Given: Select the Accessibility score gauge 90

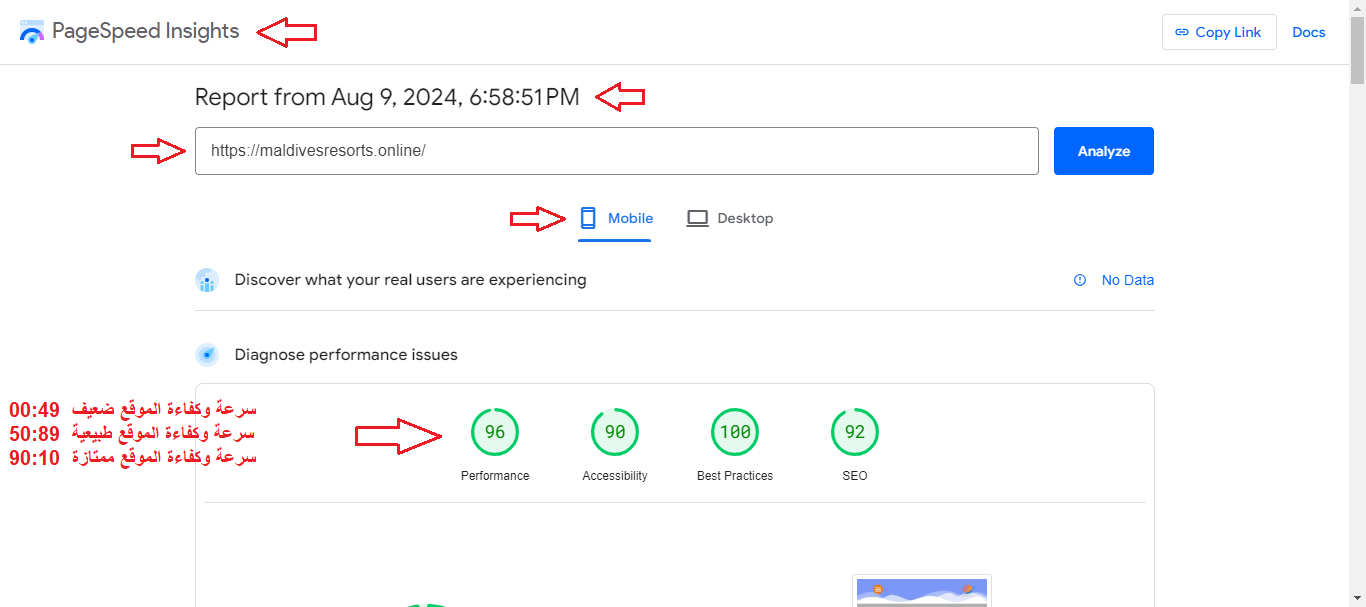Looking at the screenshot, I should click(x=615, y=432).
